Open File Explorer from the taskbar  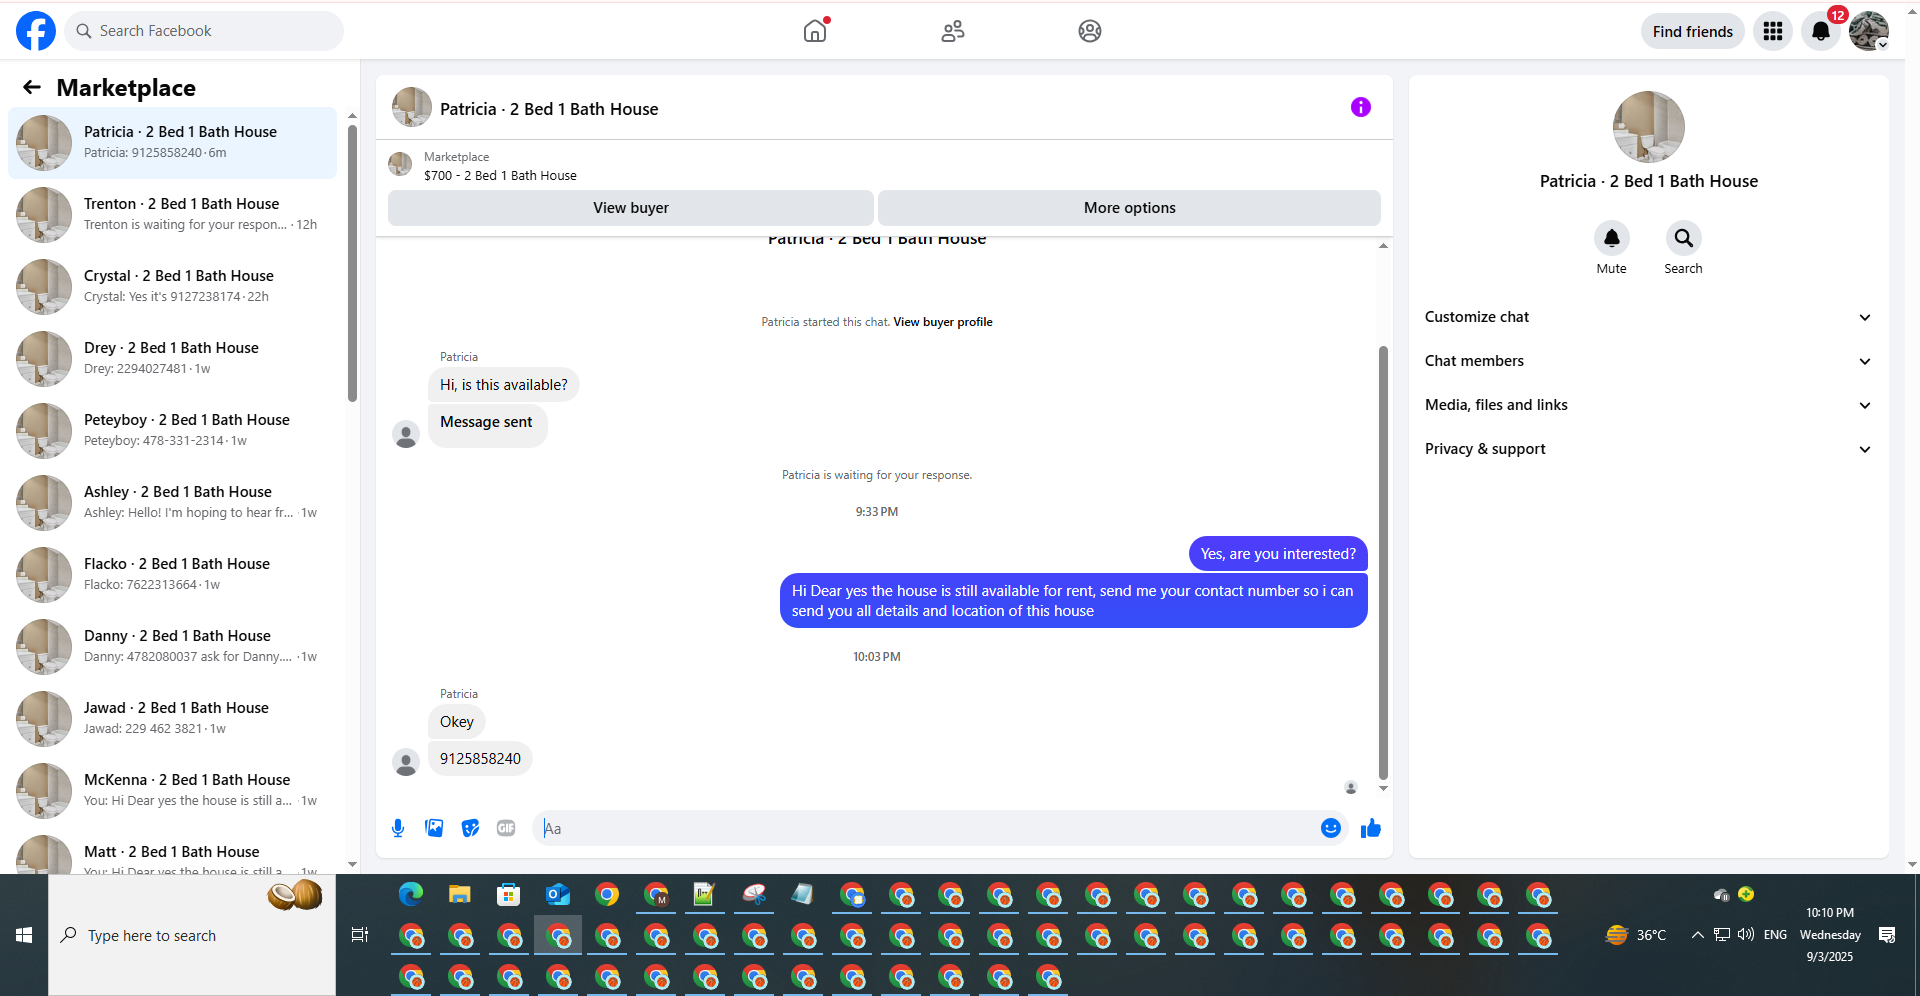tap(460, 895)
